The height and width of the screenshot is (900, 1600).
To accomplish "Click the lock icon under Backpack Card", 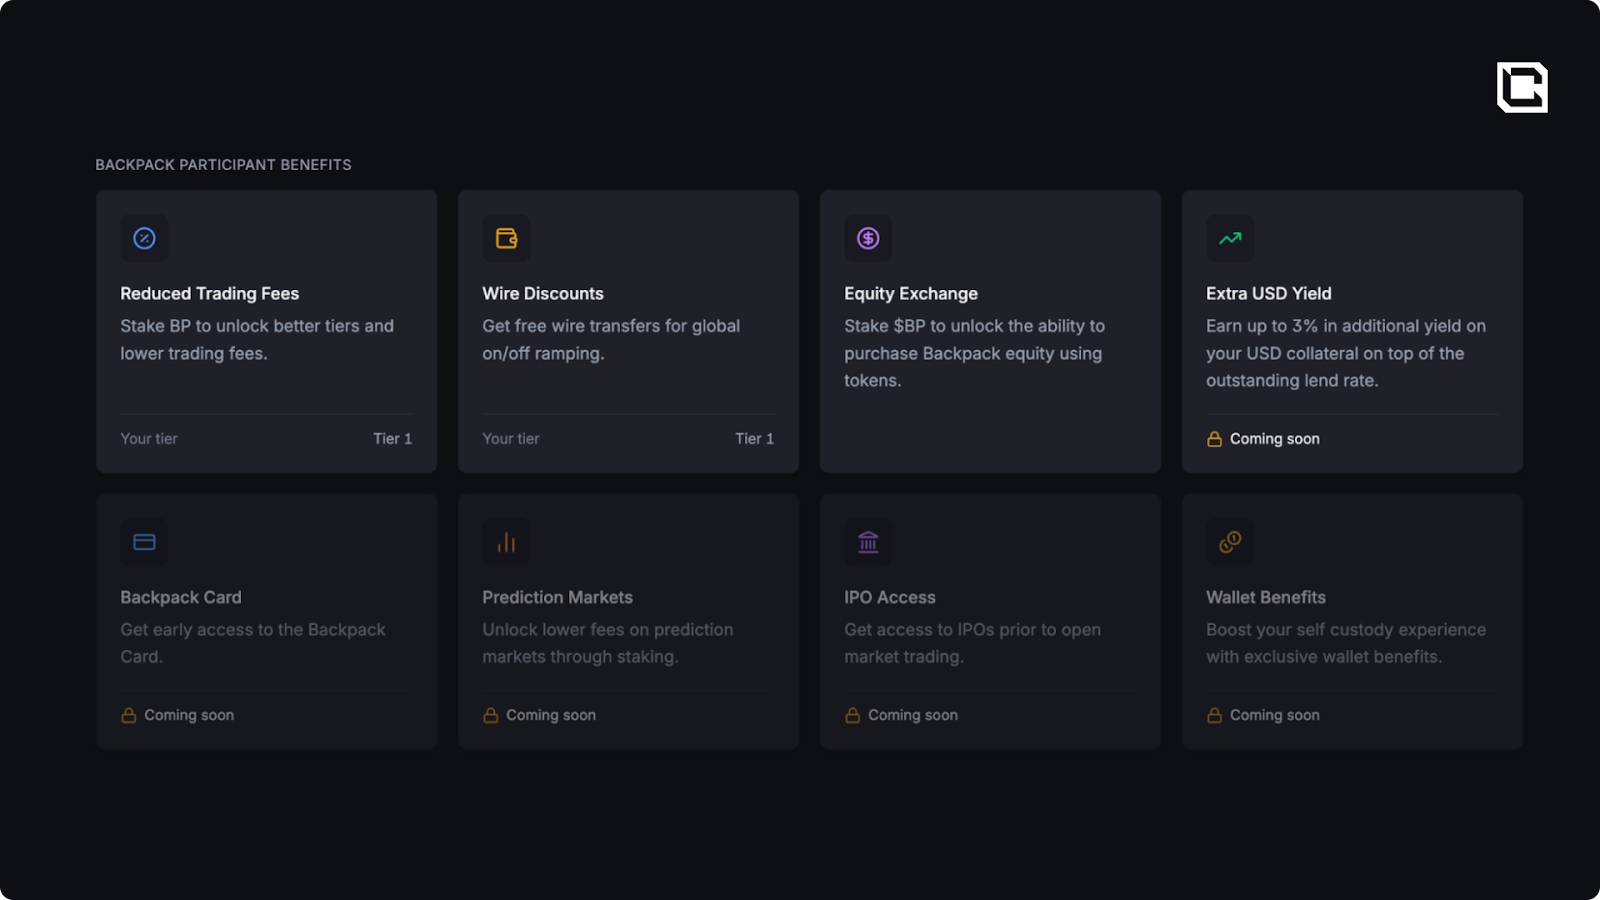I will click(129, 715).
